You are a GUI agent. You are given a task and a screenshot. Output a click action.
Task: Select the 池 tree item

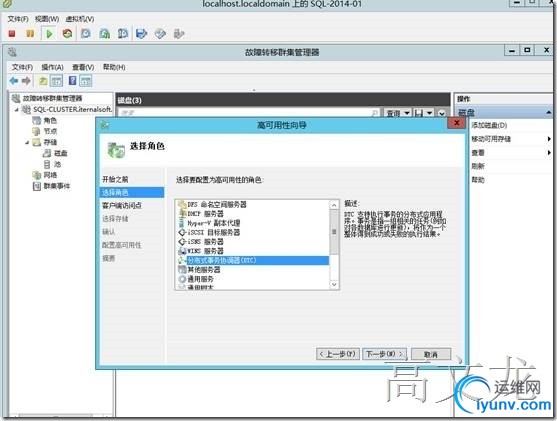pos(58,164)
